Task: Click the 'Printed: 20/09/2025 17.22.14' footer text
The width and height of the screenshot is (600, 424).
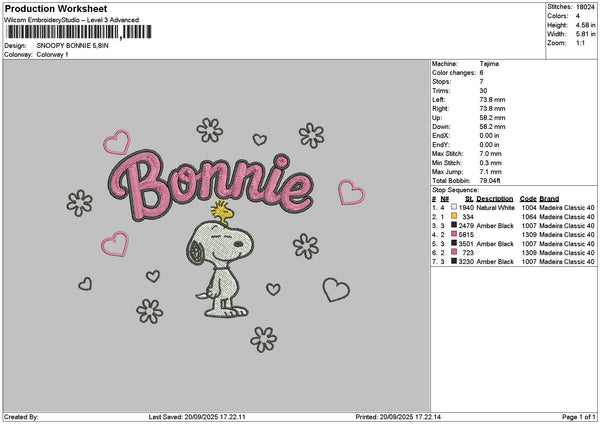Action: [x=398, y=417]
